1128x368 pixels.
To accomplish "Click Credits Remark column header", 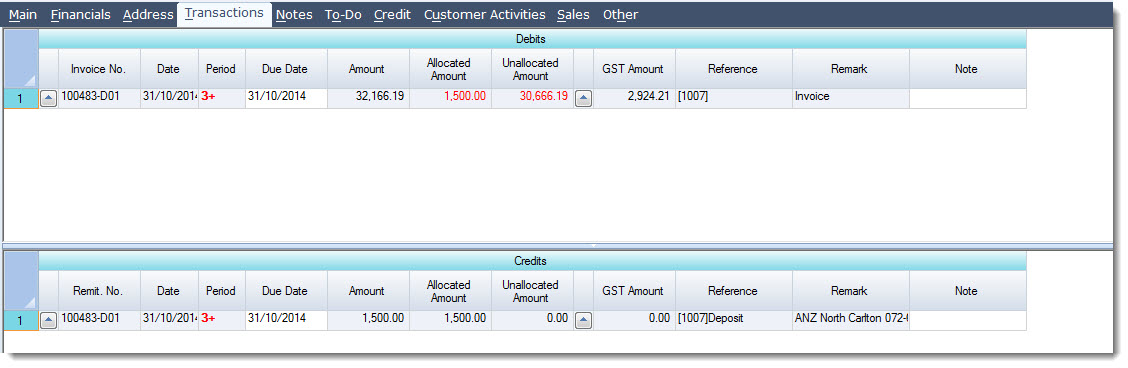I will pyautogui.click(x=851, y=291).
